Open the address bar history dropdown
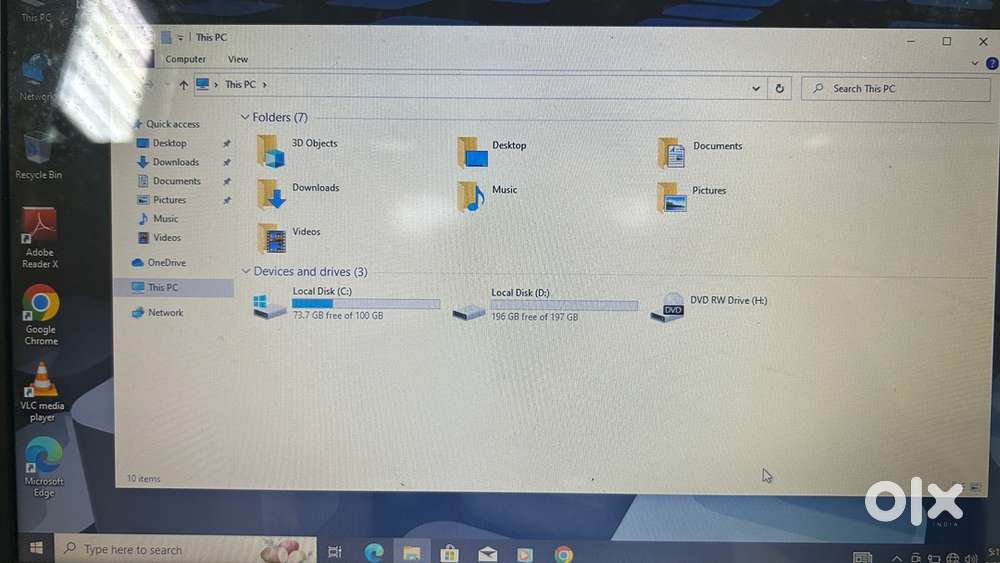Screen dimensions: 1000x563 tap(756, 88)
